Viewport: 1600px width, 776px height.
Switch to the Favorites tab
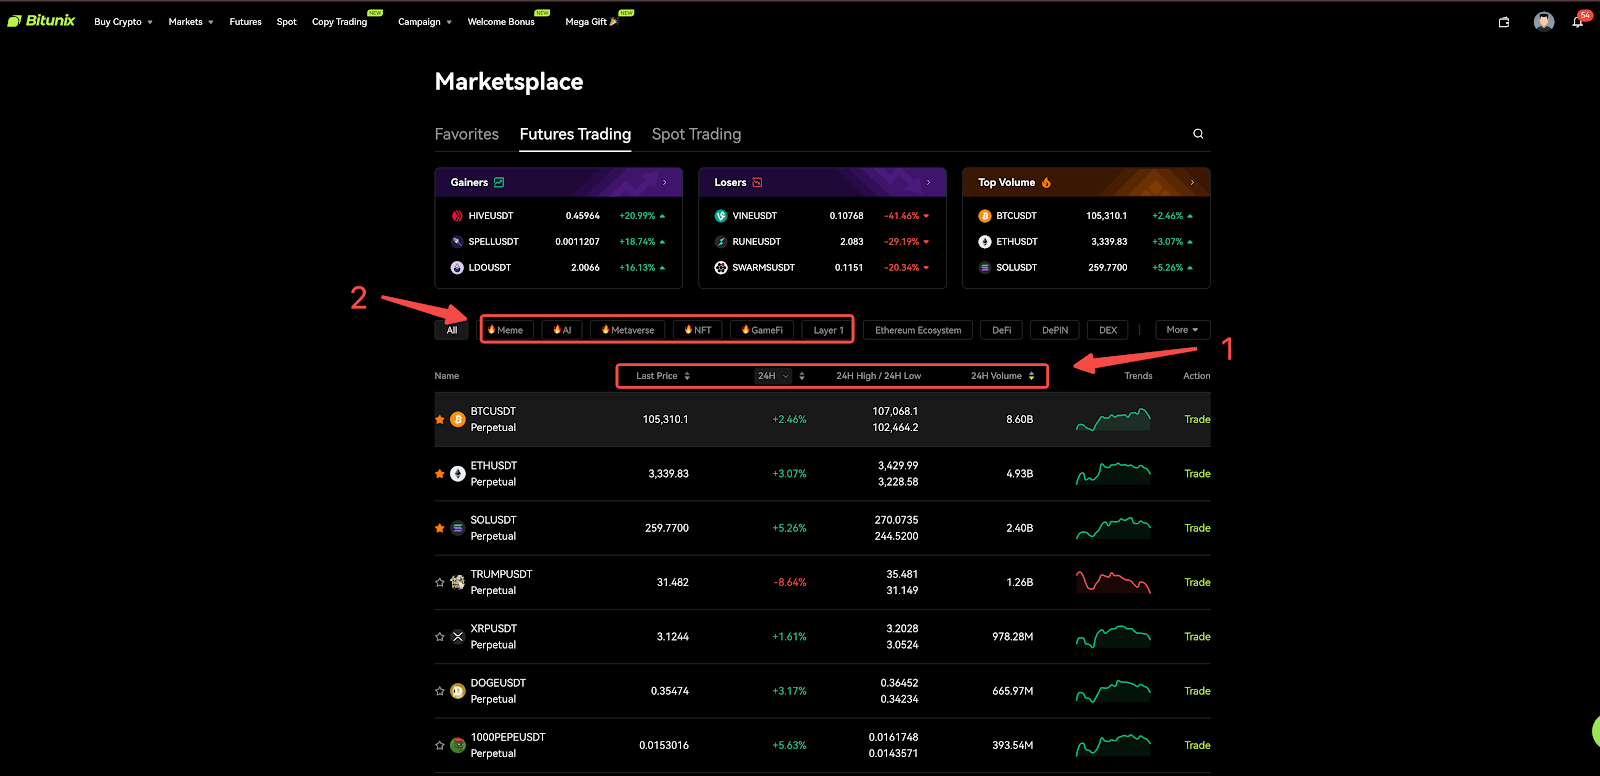click(467, 134)
